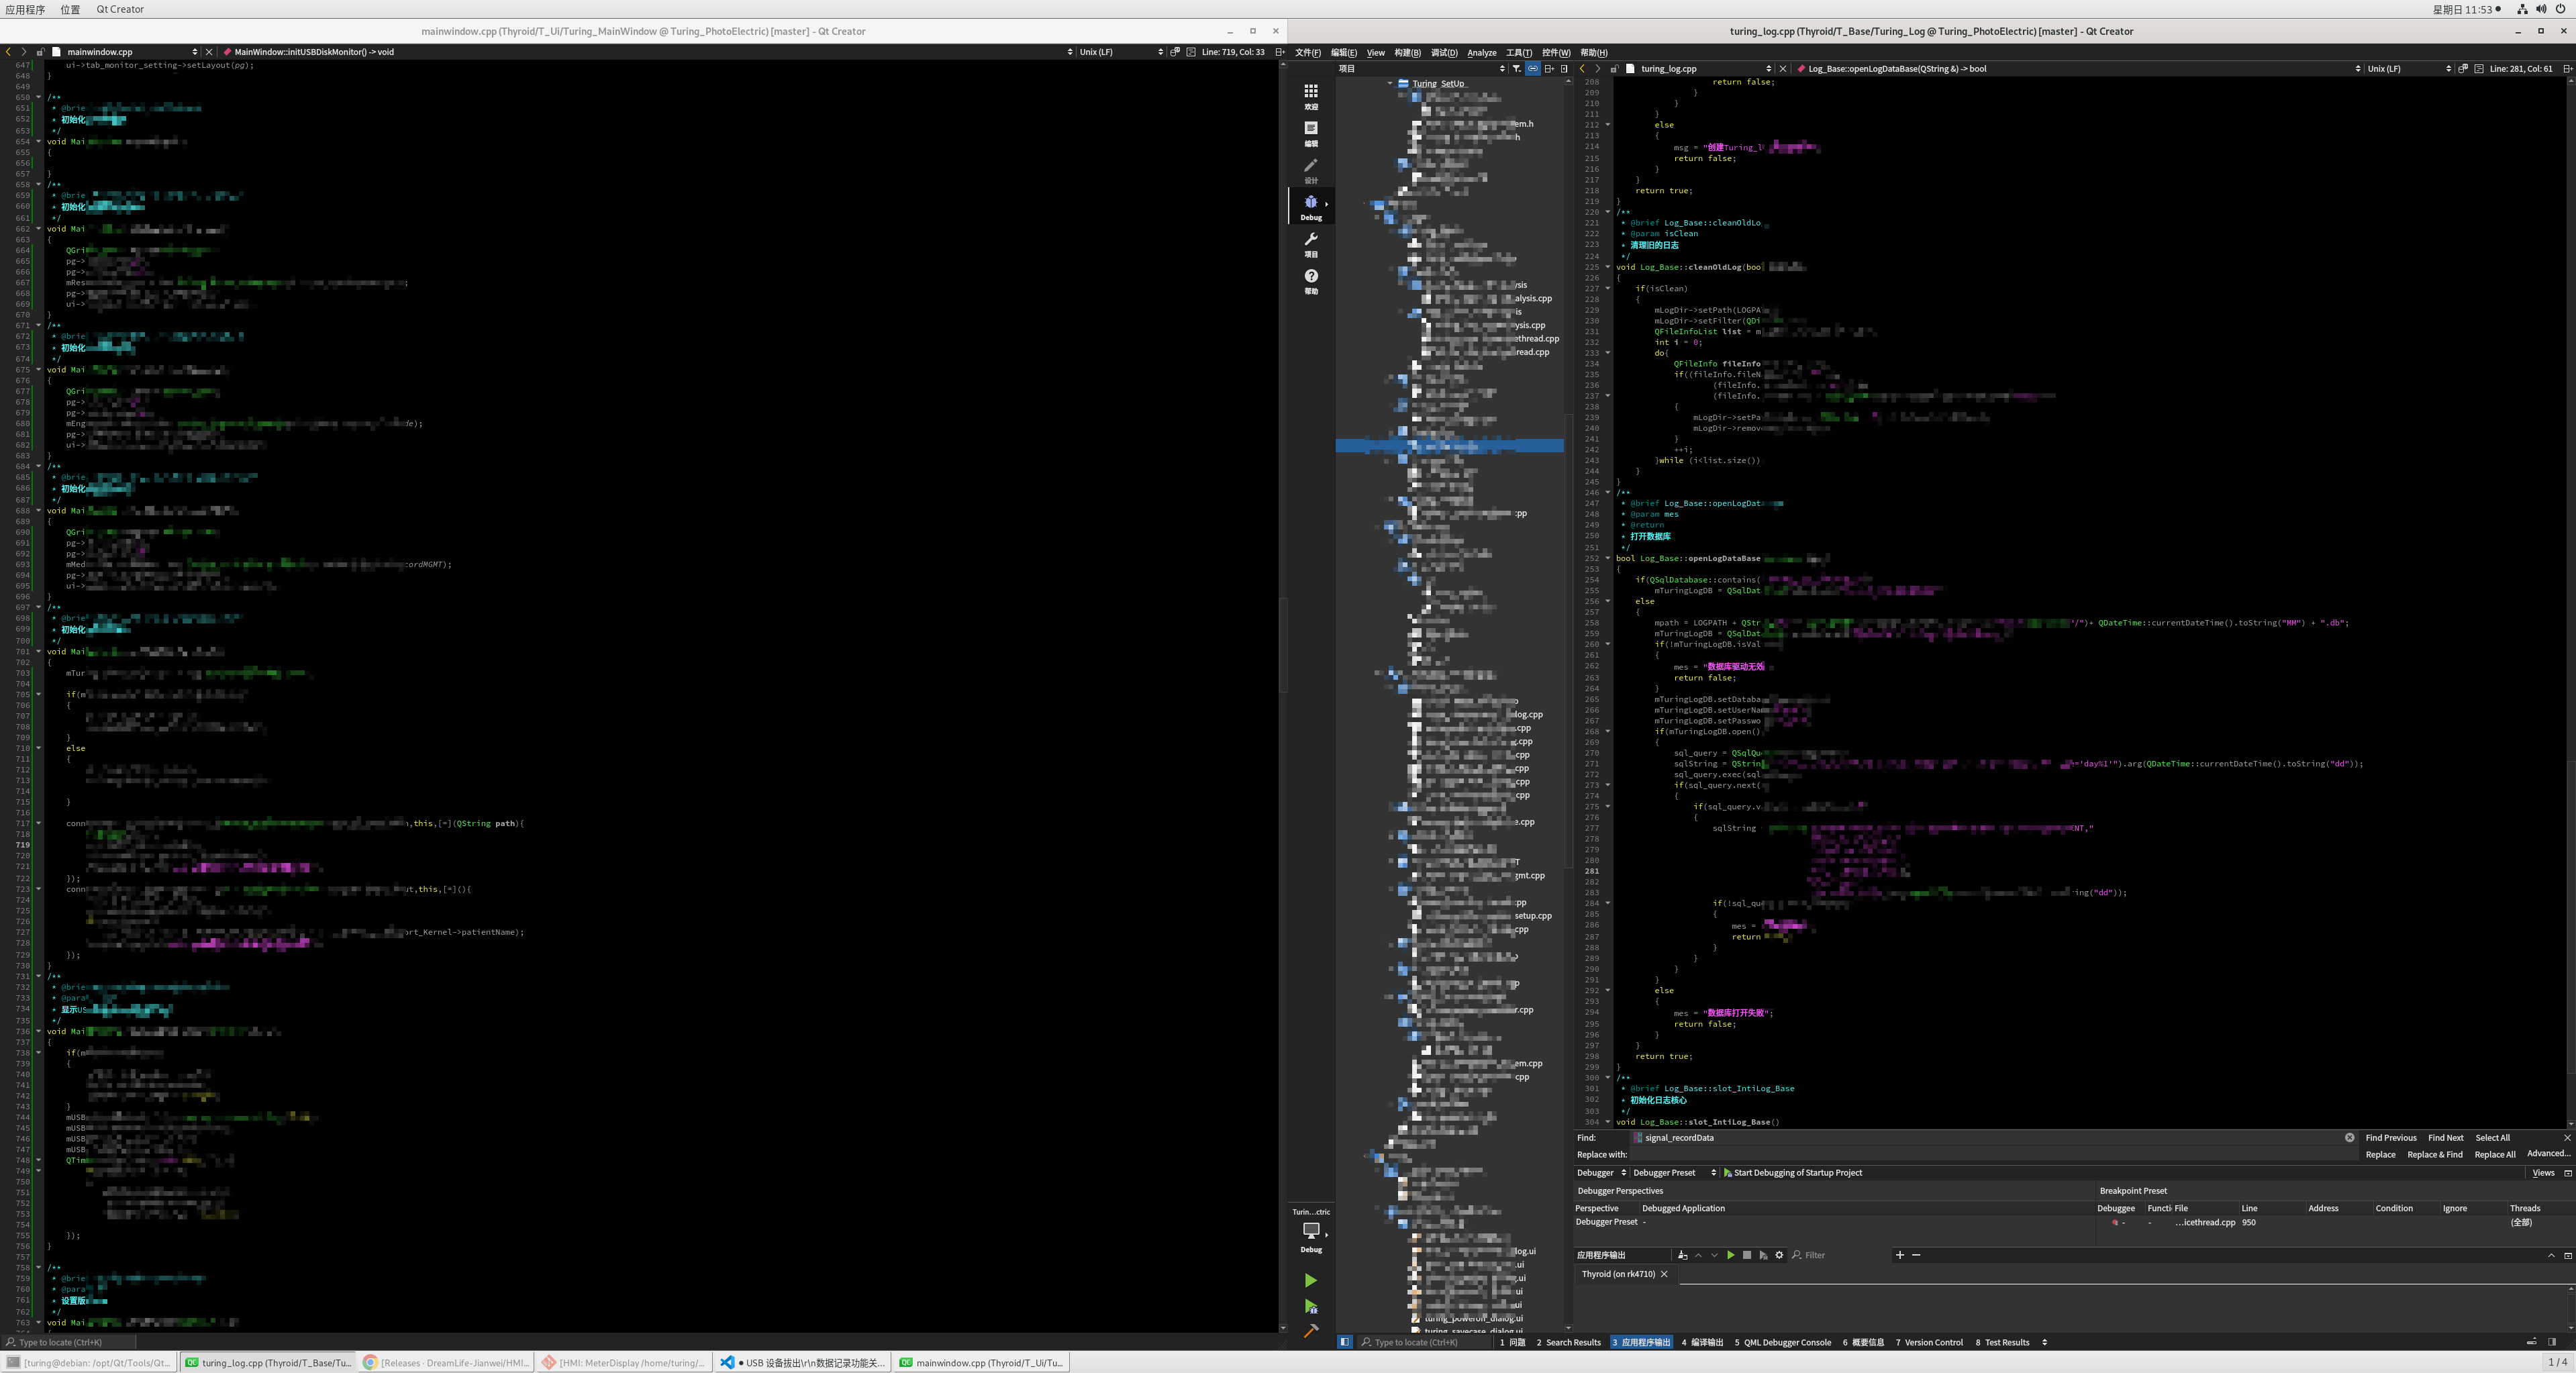
Task: Re-run application in output pane
Action: click(x=1730, y=1255)
